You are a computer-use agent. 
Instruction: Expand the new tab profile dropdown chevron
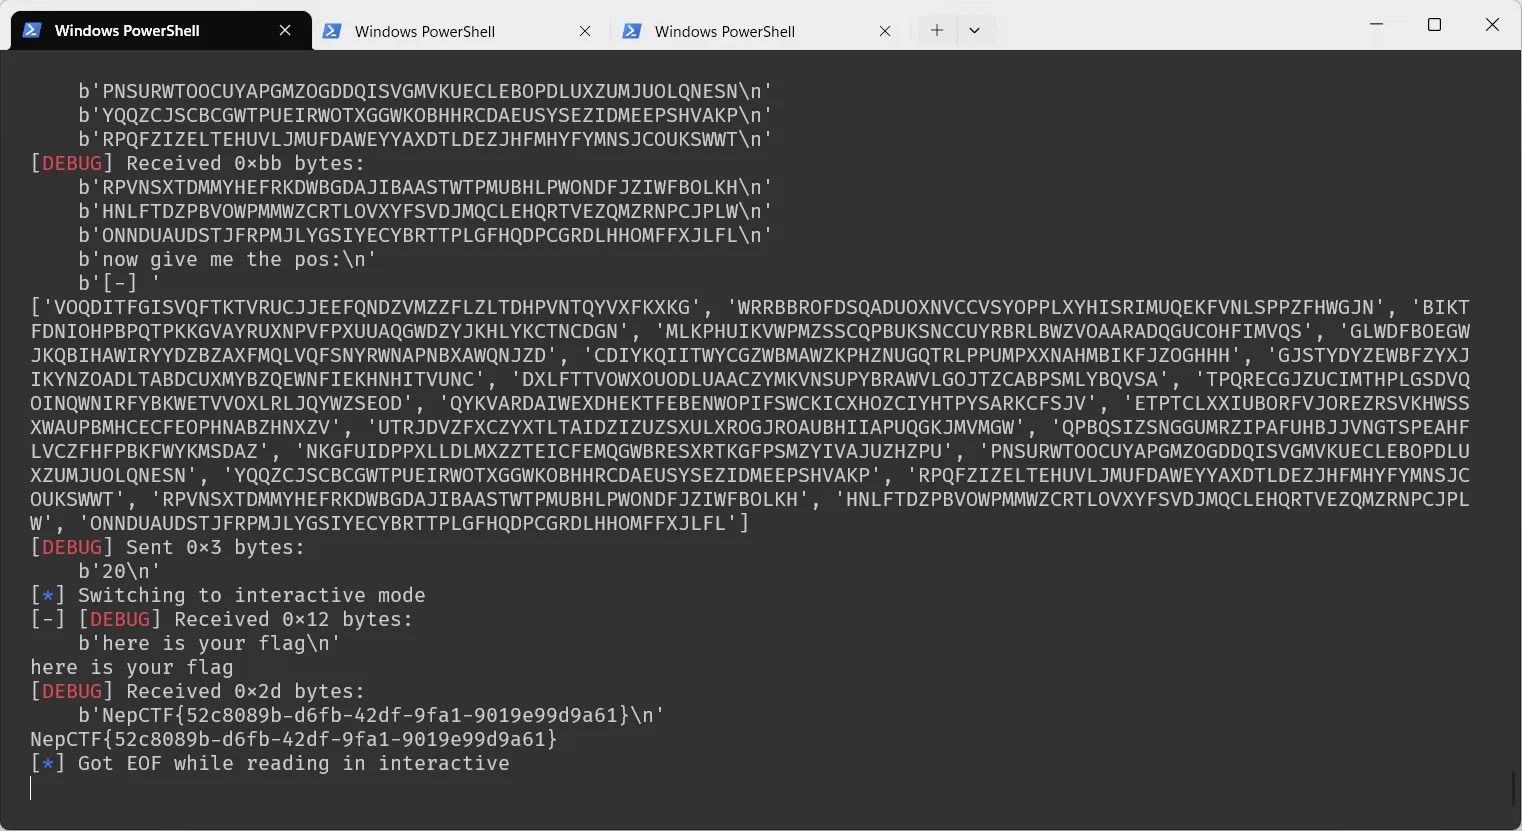point(974,30)
